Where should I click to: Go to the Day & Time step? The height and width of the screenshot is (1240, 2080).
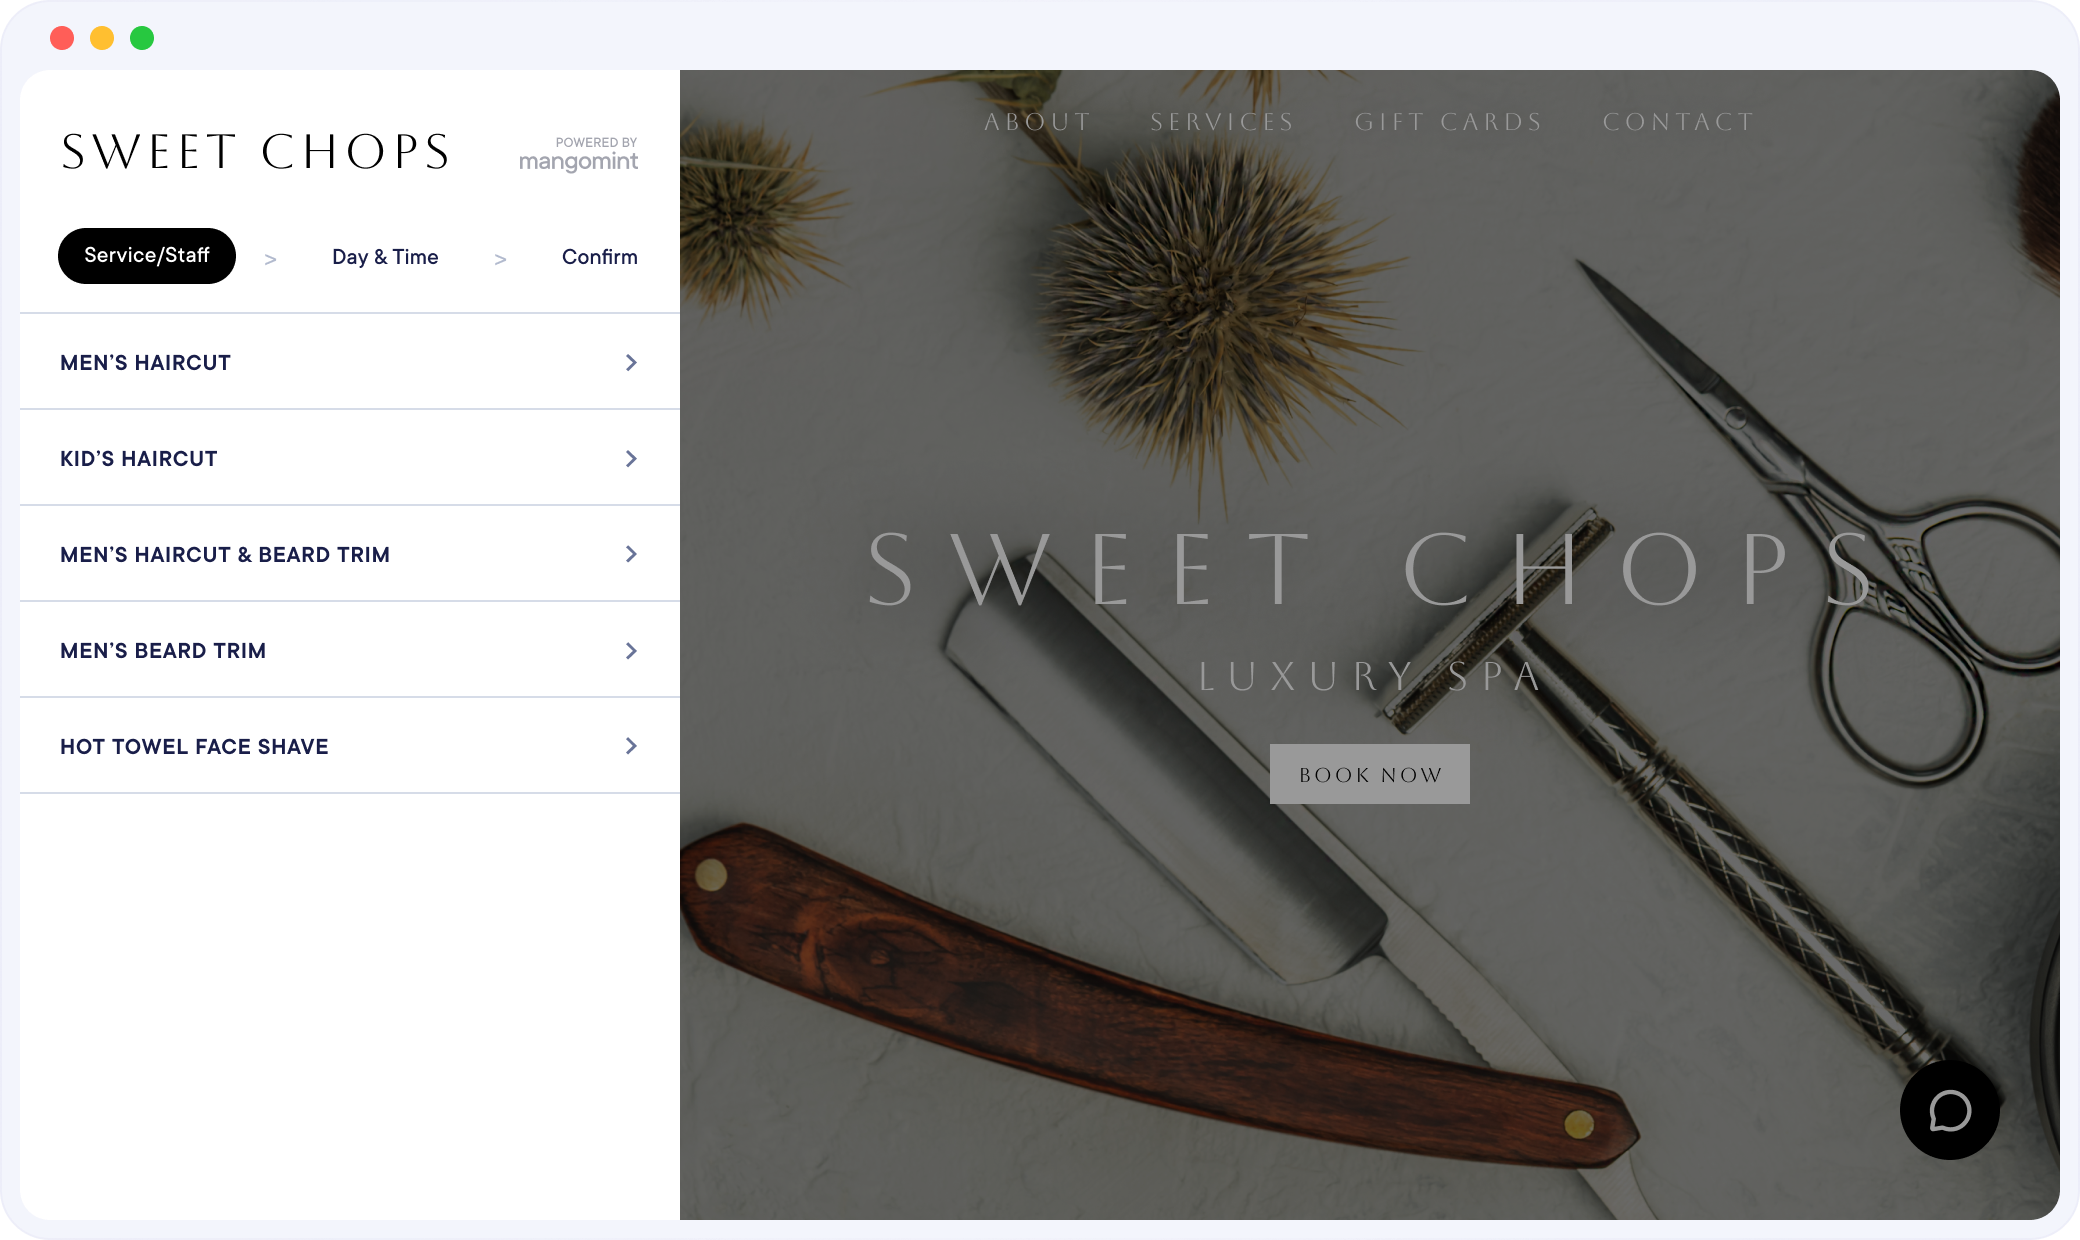tap(385, 257)
